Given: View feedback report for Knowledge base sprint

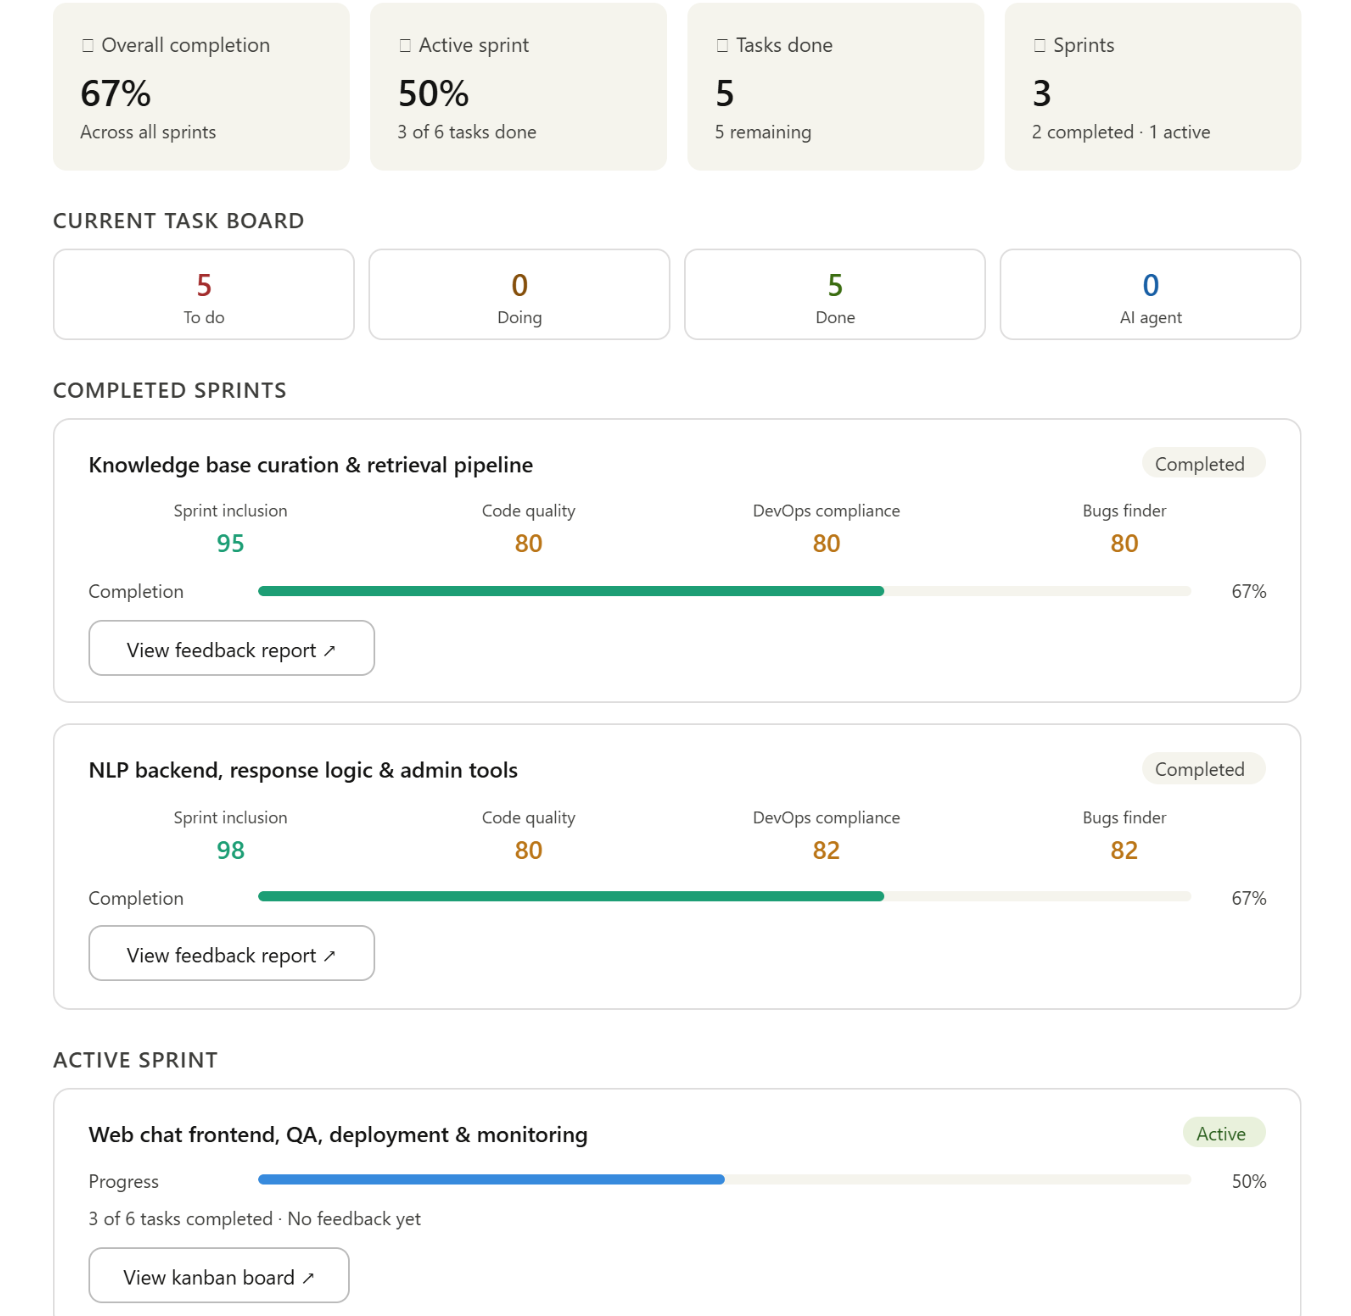Looking at the screenshot, I should pyautogui.click(x=232, y=649).
